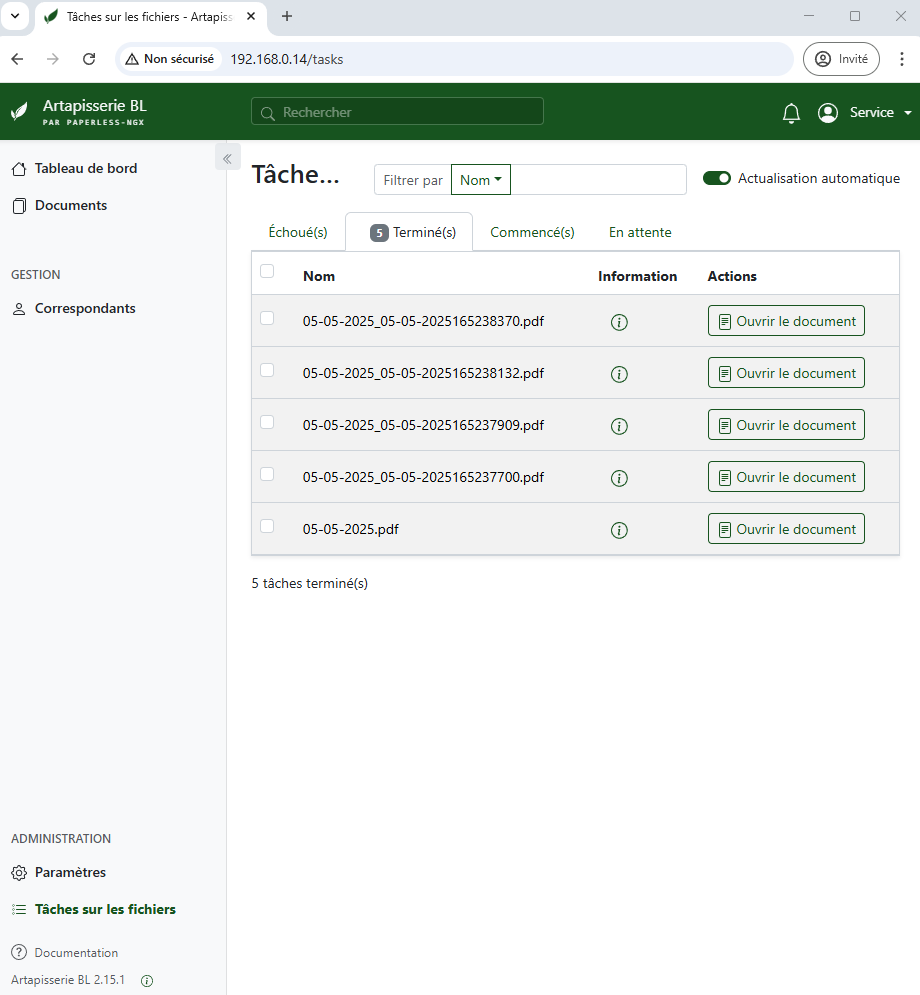Click the notification bell icon
920x995 pixels.
(791, 113)
